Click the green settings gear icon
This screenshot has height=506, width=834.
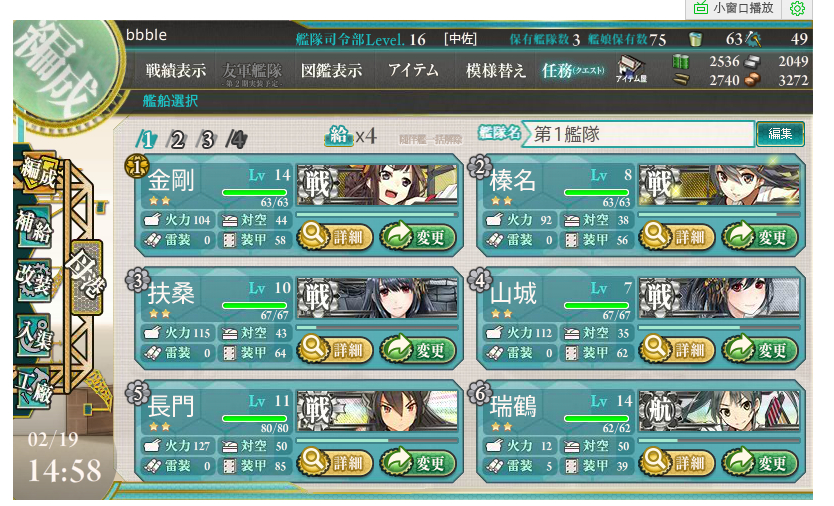(797, 9)
